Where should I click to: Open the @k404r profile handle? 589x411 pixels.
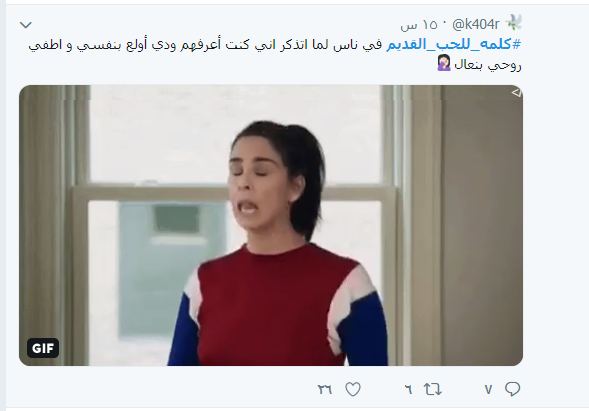pyautogui.click(x=476, y=24)
